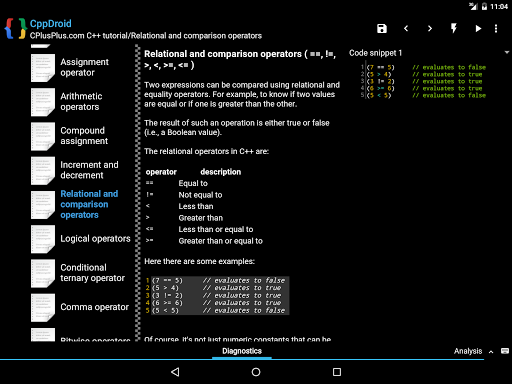Expand the Analysis panel chevron
Screen dimensions: 512x384
tap(491, 352)
